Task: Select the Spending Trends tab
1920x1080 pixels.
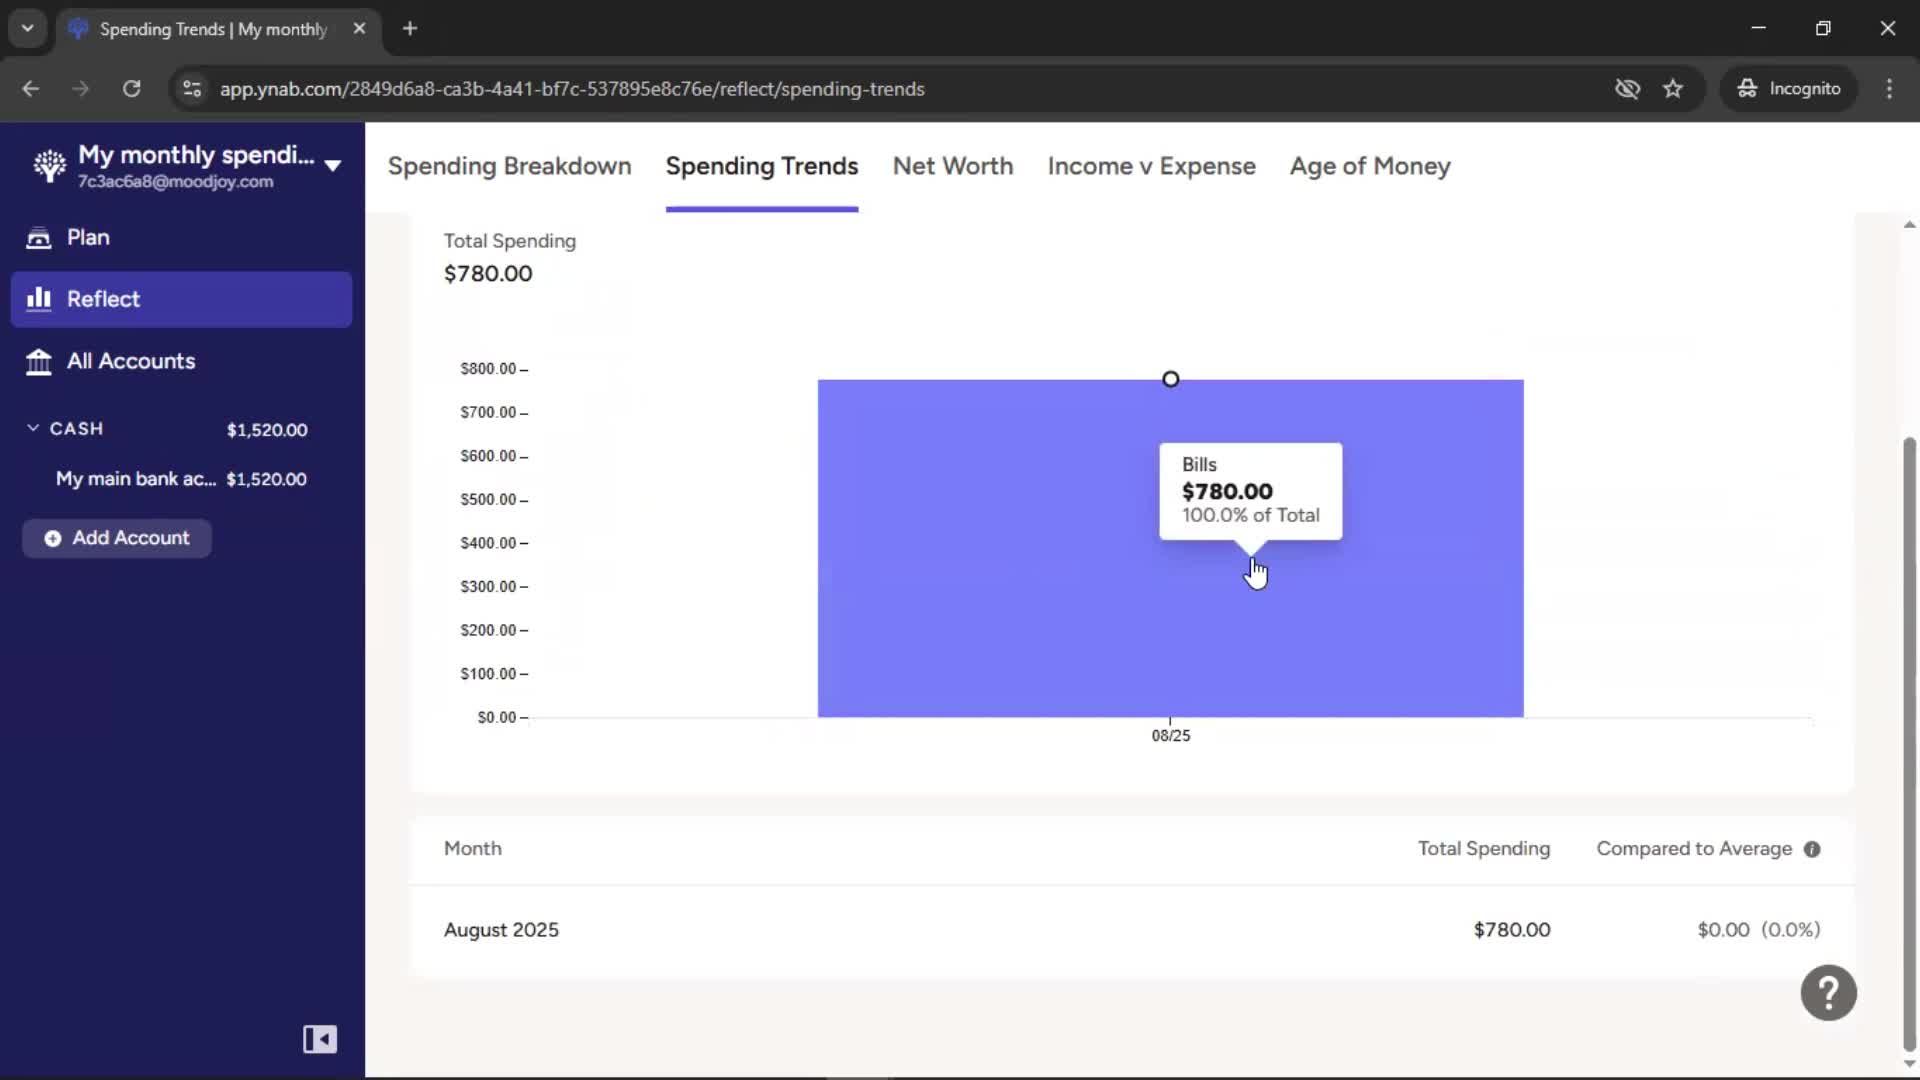Action: (x=762, y=166)
